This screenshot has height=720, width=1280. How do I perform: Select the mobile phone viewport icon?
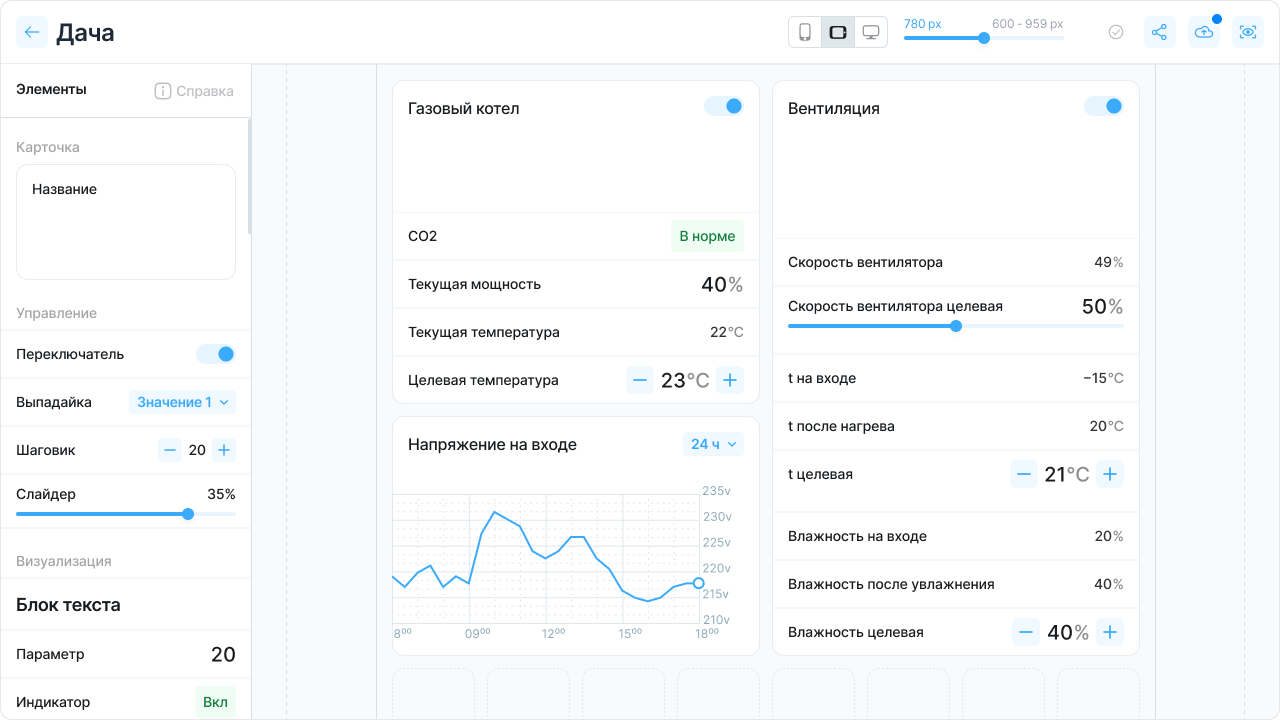805,32
